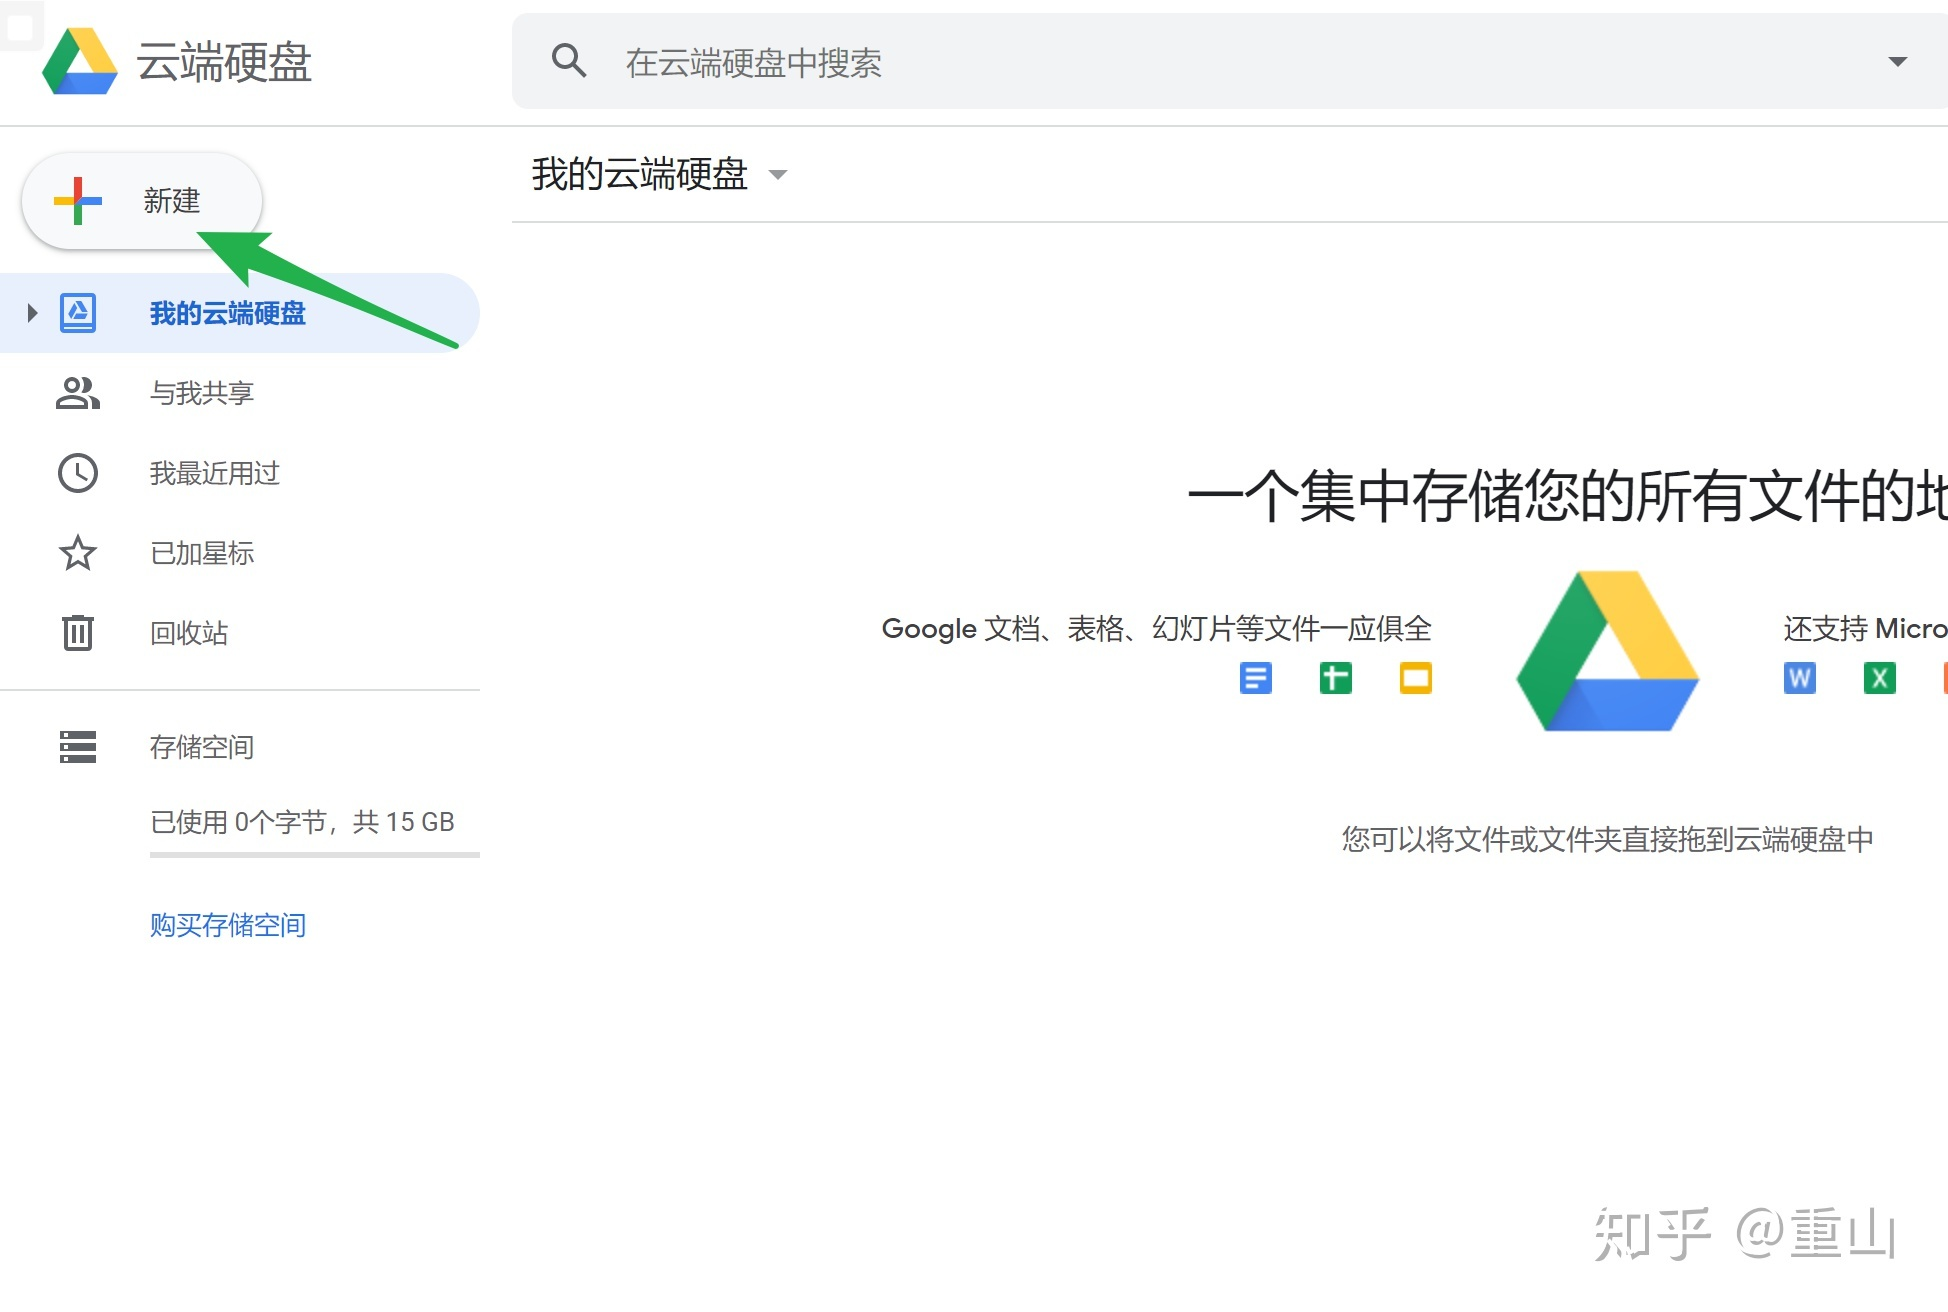The width and height of the screenshot is (1948, 1312).
Task: Click the green Excel file icon
Action: click(x=1879, y=678)
